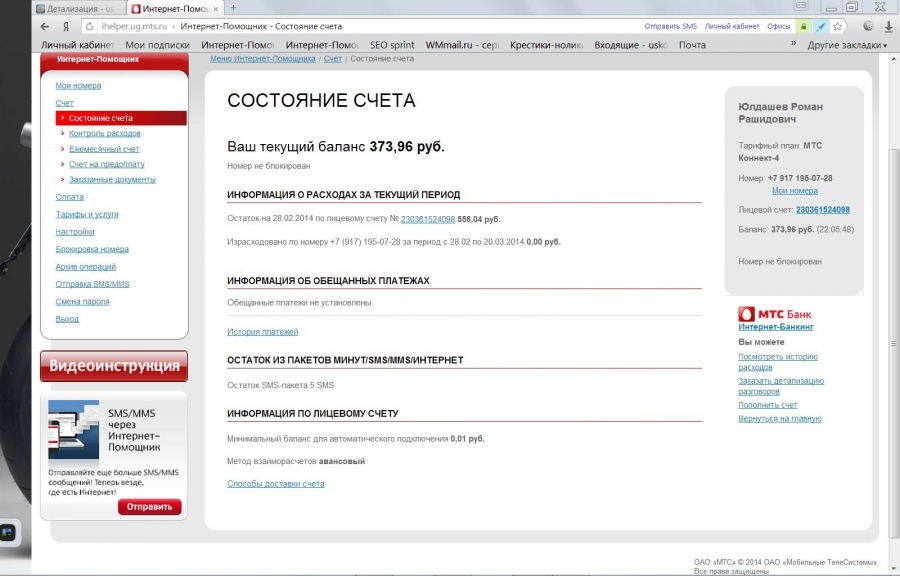Open new tab with plus icon
The image size is (900, 576).
pyautogui.click(x=233, y=8)
